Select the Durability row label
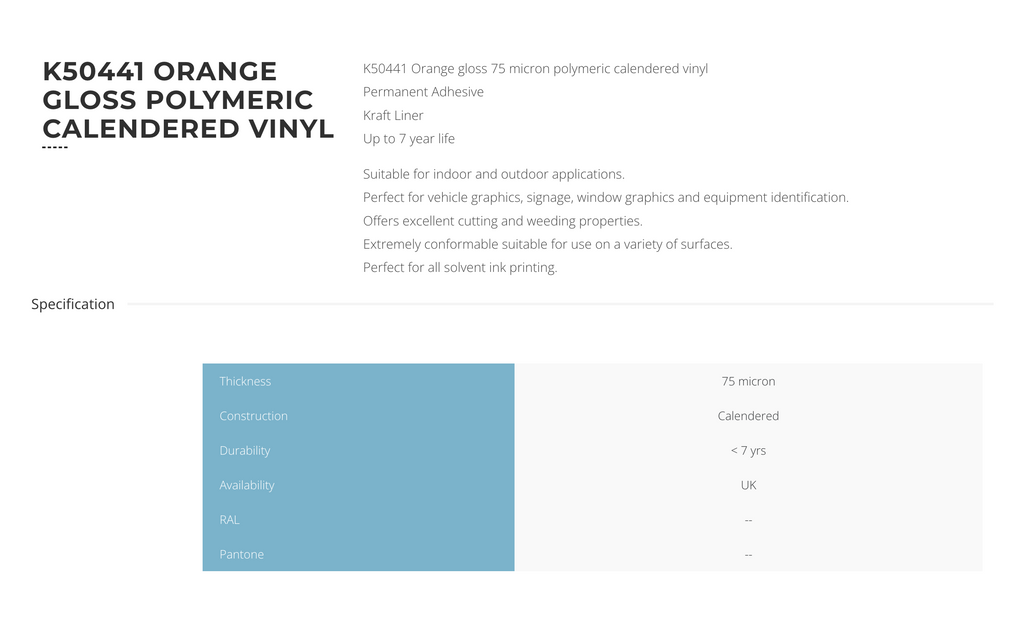The image size is (1024, 624). click(244, 451)
